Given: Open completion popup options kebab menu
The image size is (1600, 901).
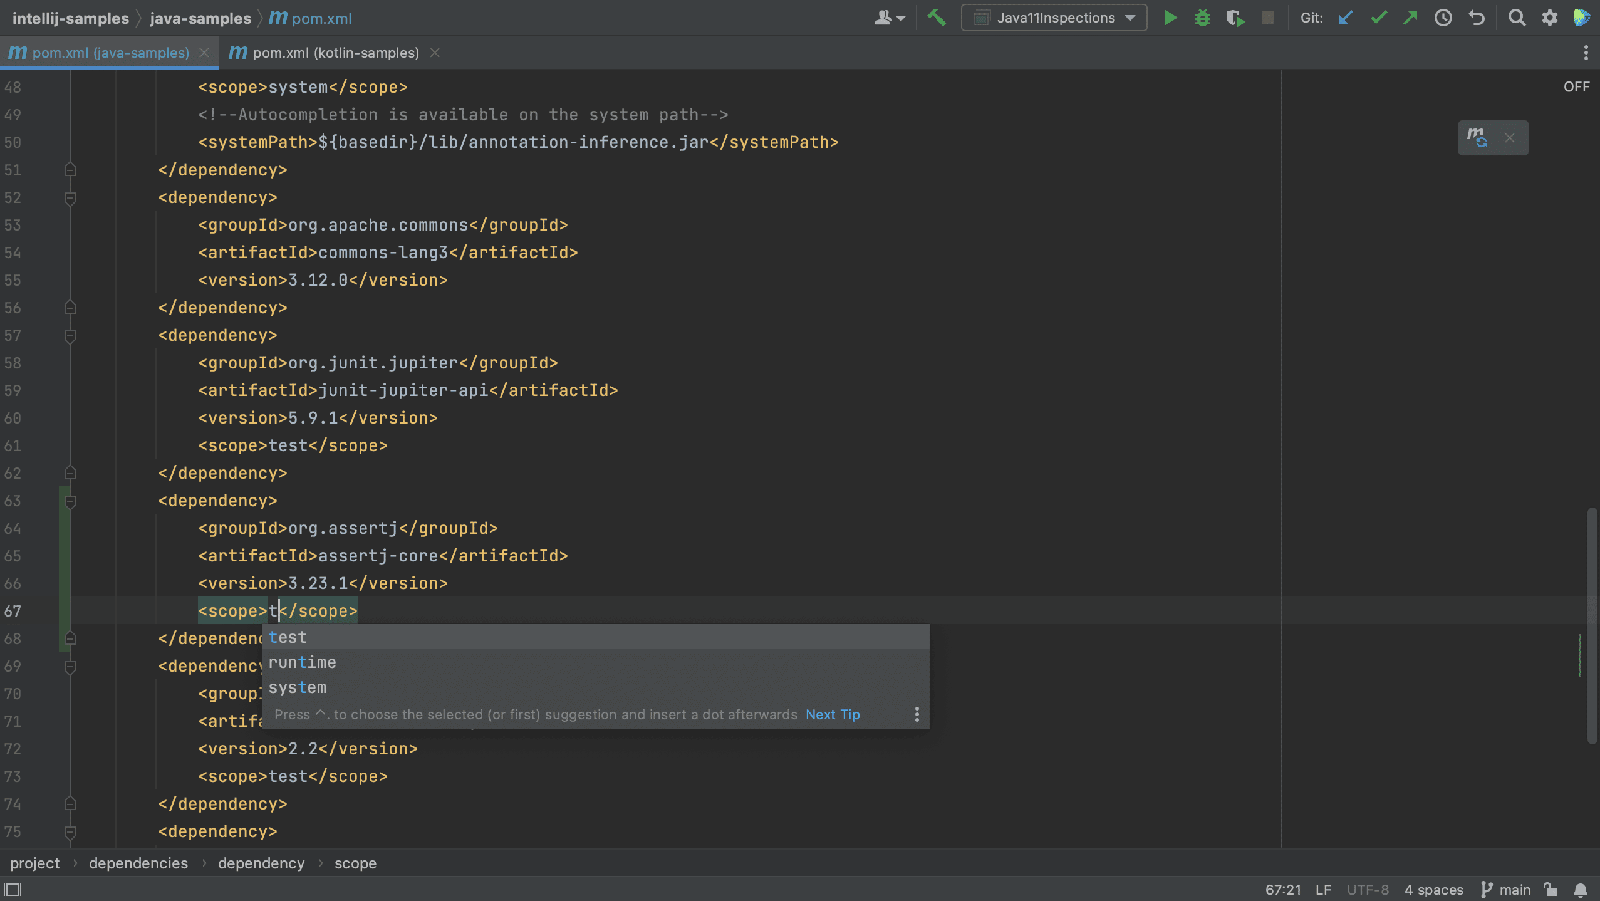Looking at the screenshot, I should [x=916, y=714].
